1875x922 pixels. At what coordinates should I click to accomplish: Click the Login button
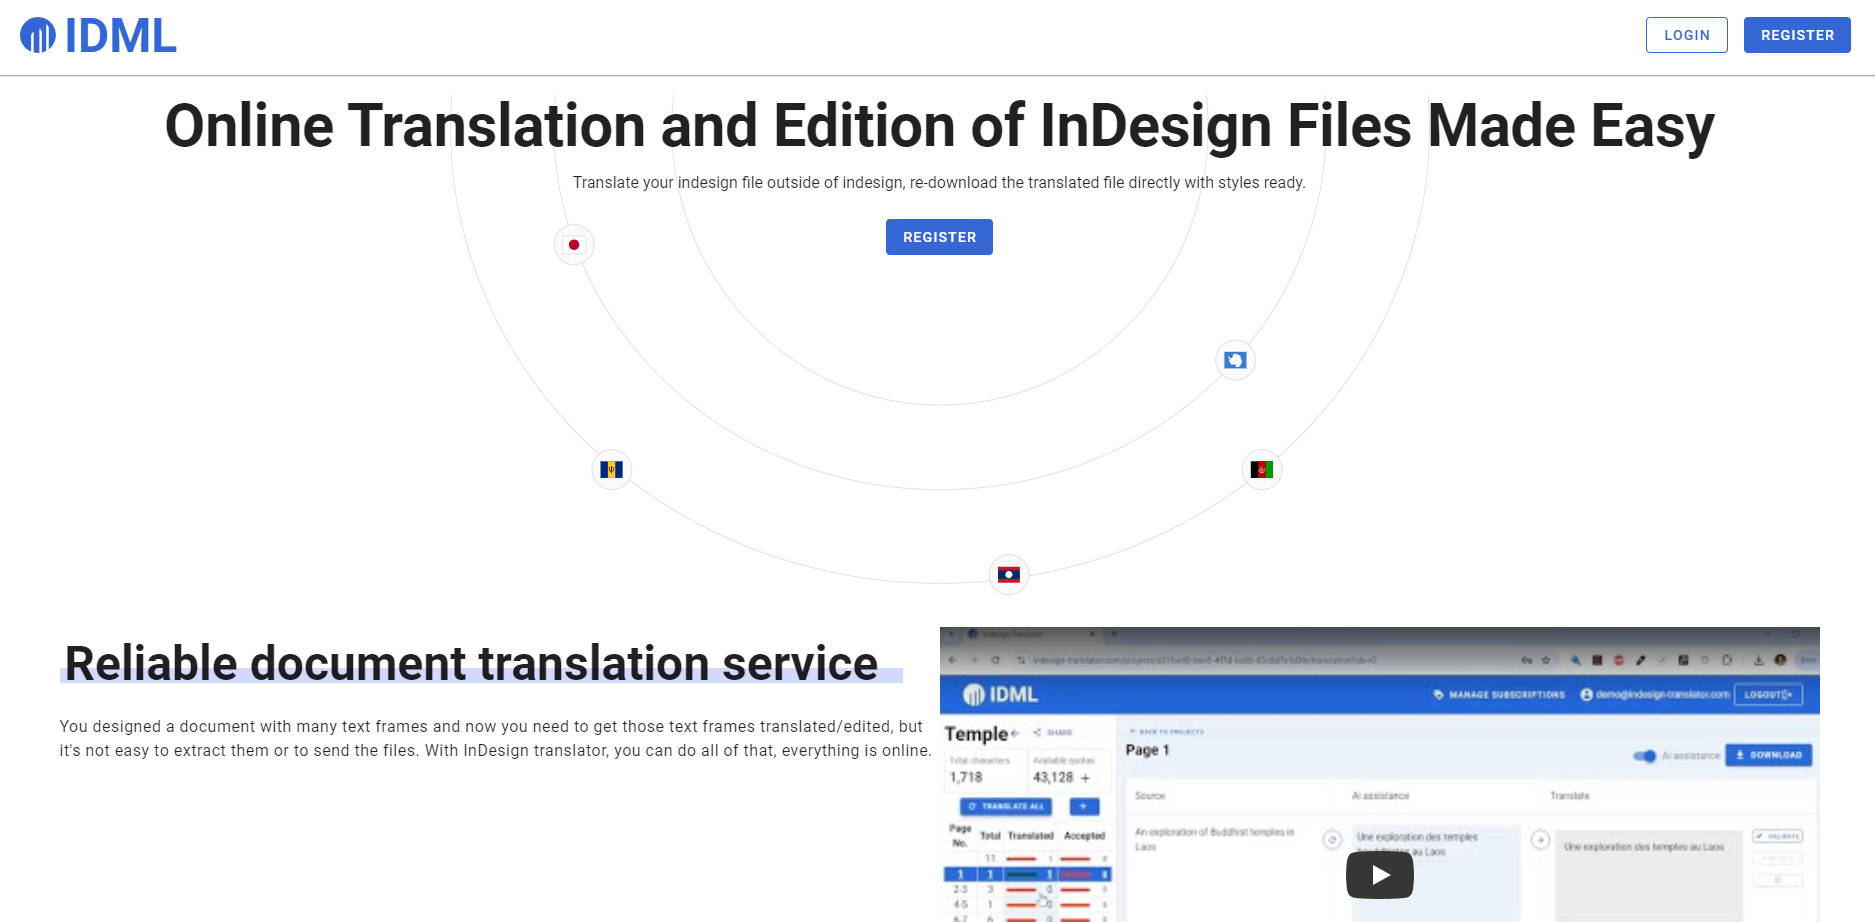click(1686, 34)
